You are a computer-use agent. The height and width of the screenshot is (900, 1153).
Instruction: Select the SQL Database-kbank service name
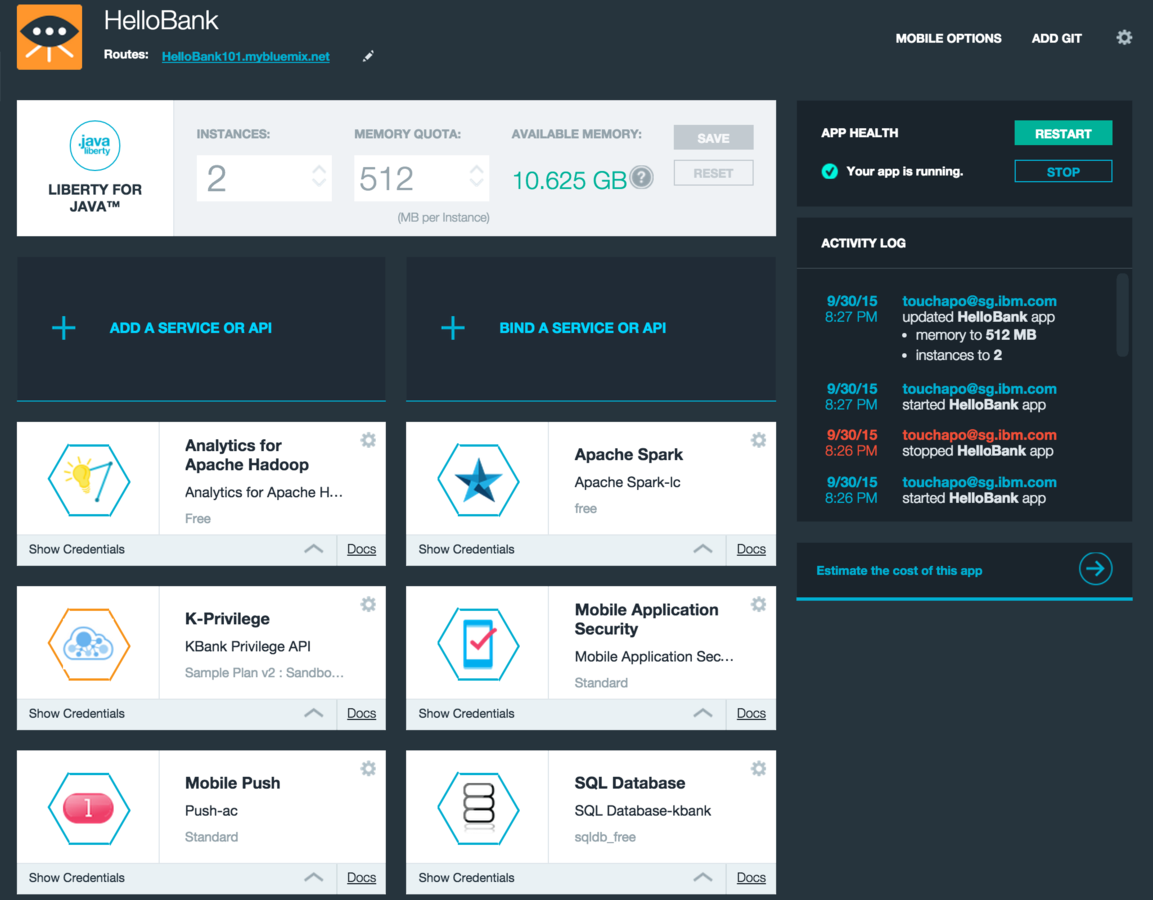643,810
